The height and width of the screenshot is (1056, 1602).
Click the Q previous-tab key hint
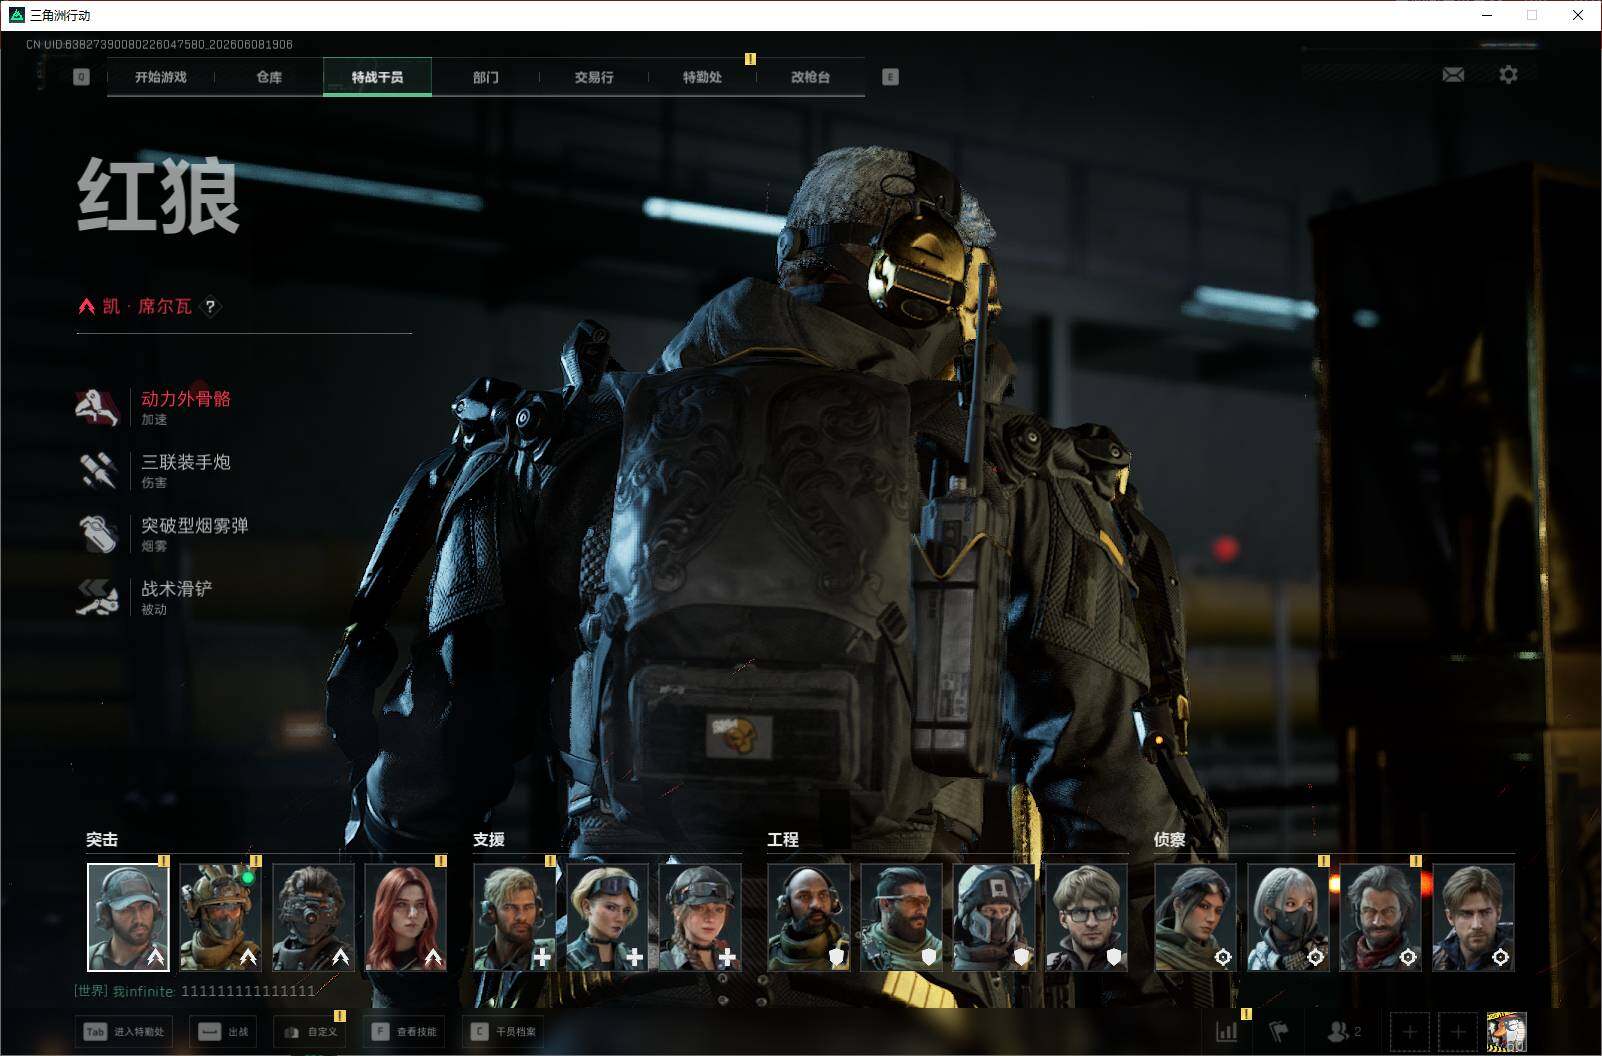[82, 77]
